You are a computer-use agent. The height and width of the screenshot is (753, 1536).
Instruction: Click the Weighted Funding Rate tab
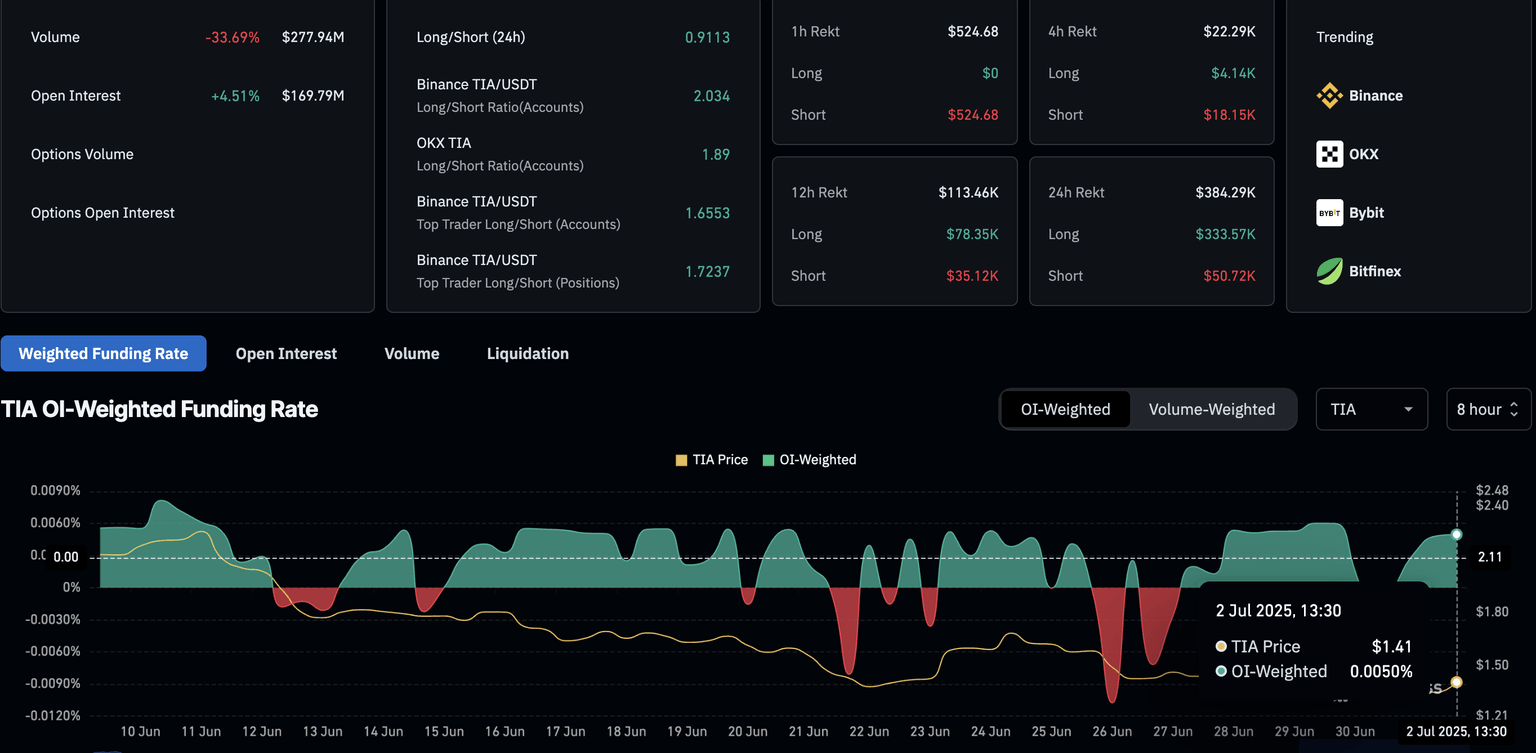pos(103,354)
